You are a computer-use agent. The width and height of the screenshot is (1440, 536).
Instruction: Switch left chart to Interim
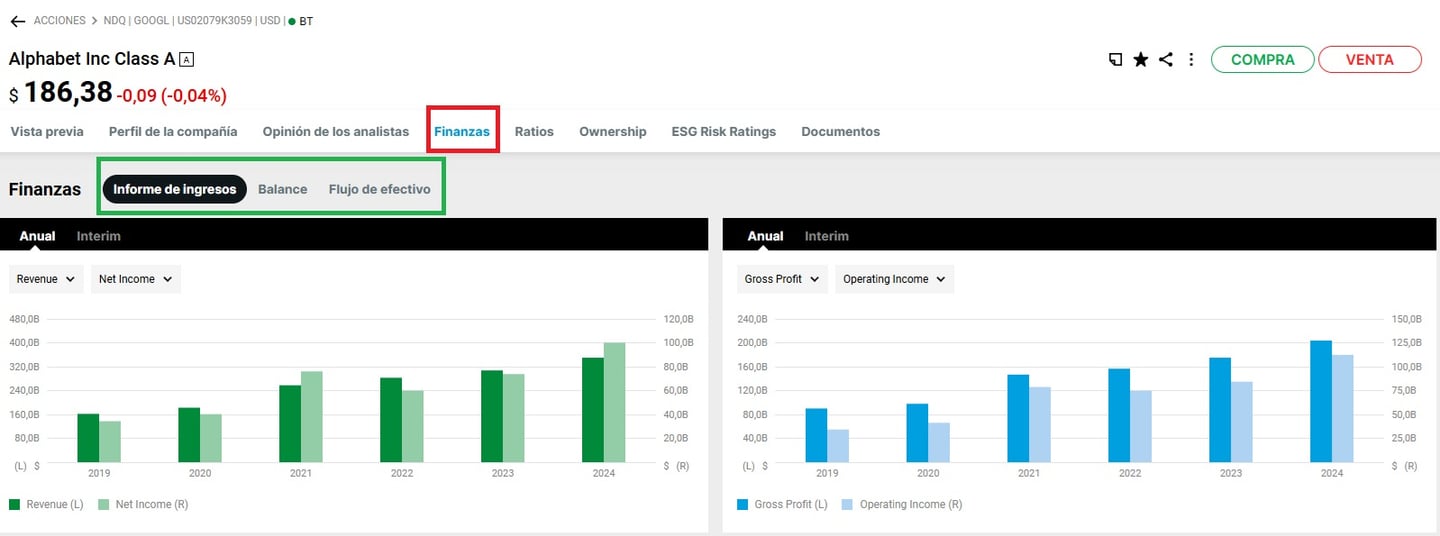[x=98, y=236]
